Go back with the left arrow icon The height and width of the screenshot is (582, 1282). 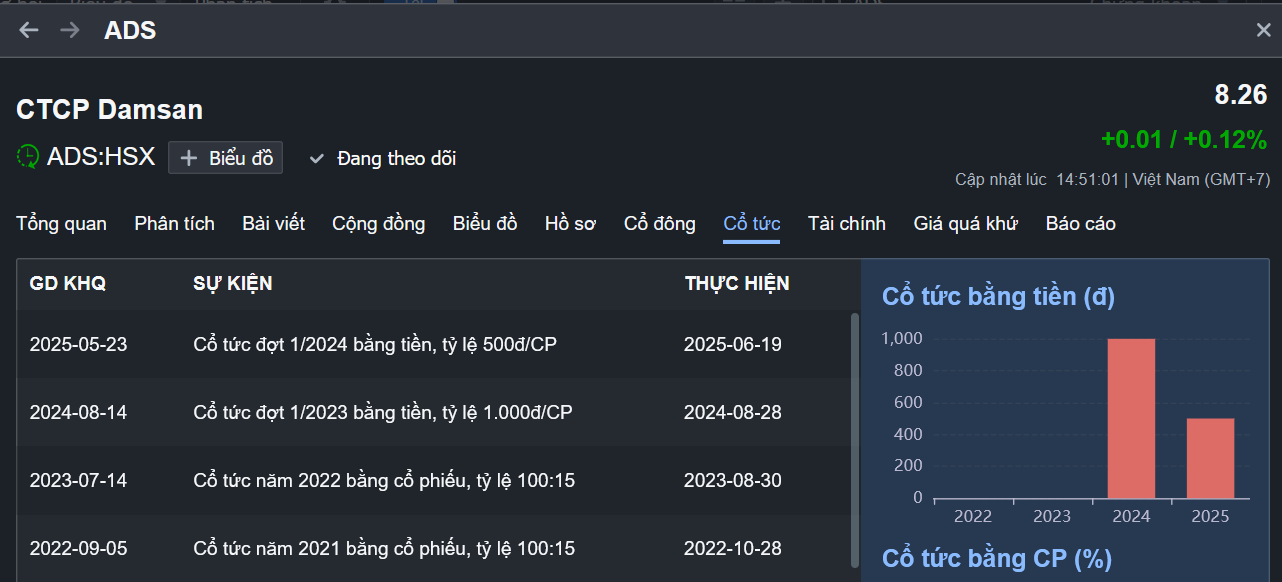coord(29,30)
